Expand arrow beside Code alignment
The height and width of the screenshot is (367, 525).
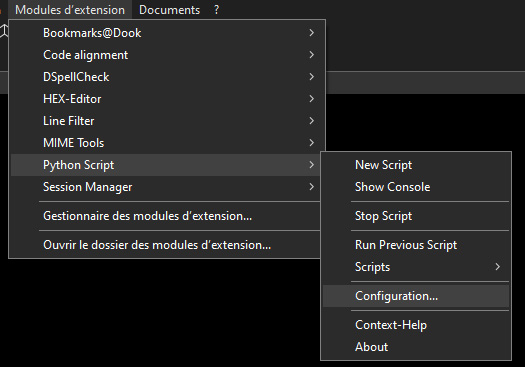311,55
